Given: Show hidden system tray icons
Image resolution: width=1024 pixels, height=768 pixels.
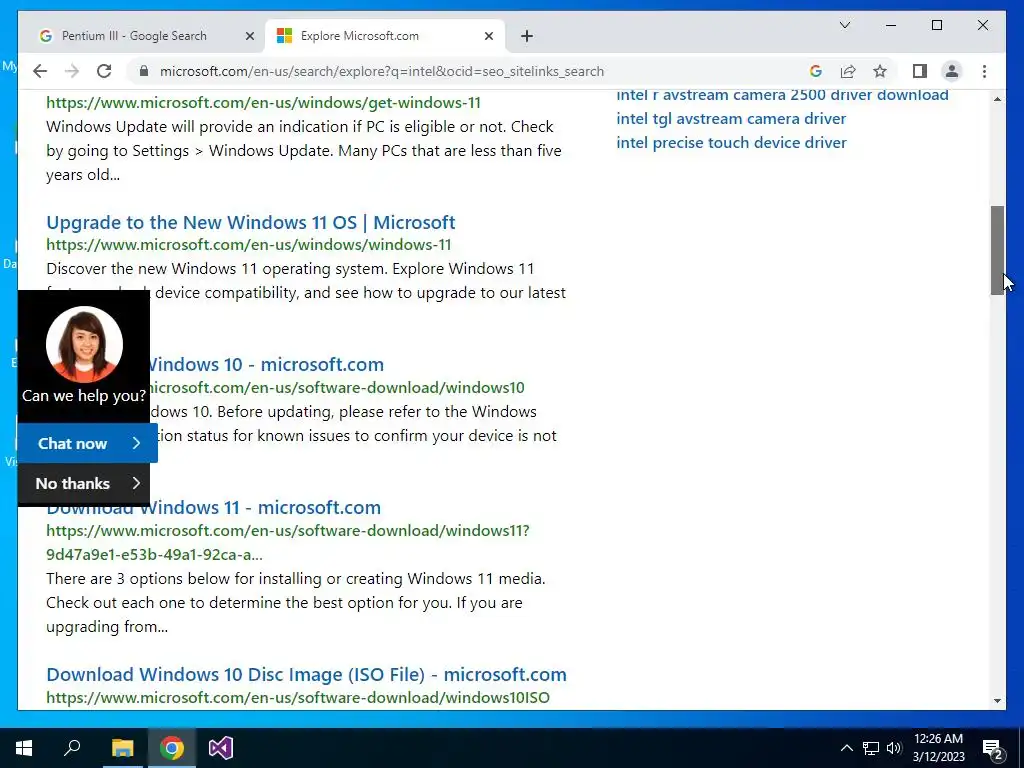Looking at the screenshot, I should click(846, 748).
